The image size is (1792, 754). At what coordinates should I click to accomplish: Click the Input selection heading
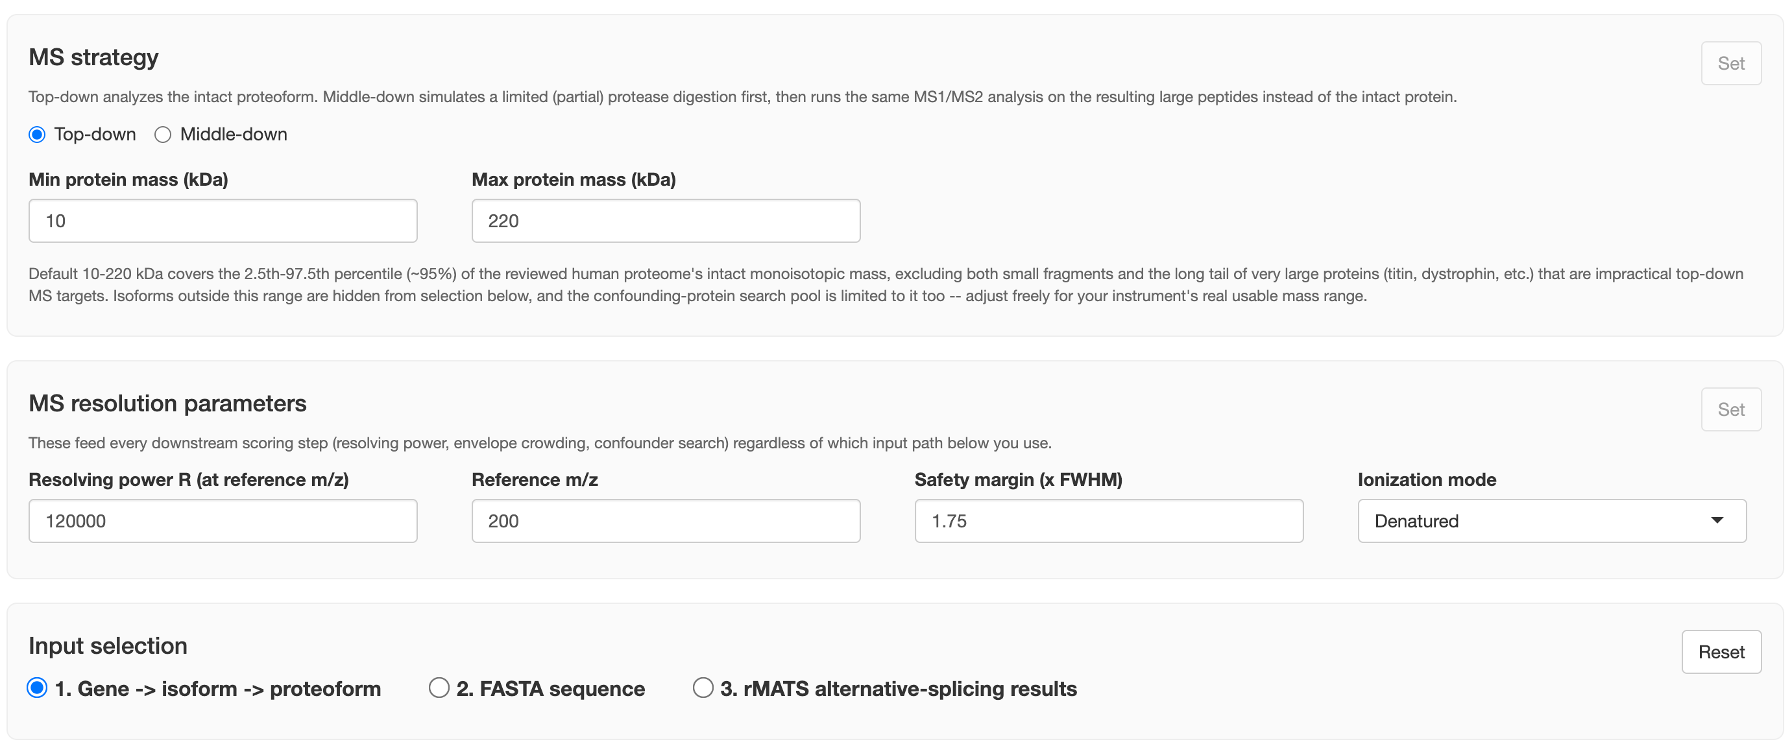(108, 646)
